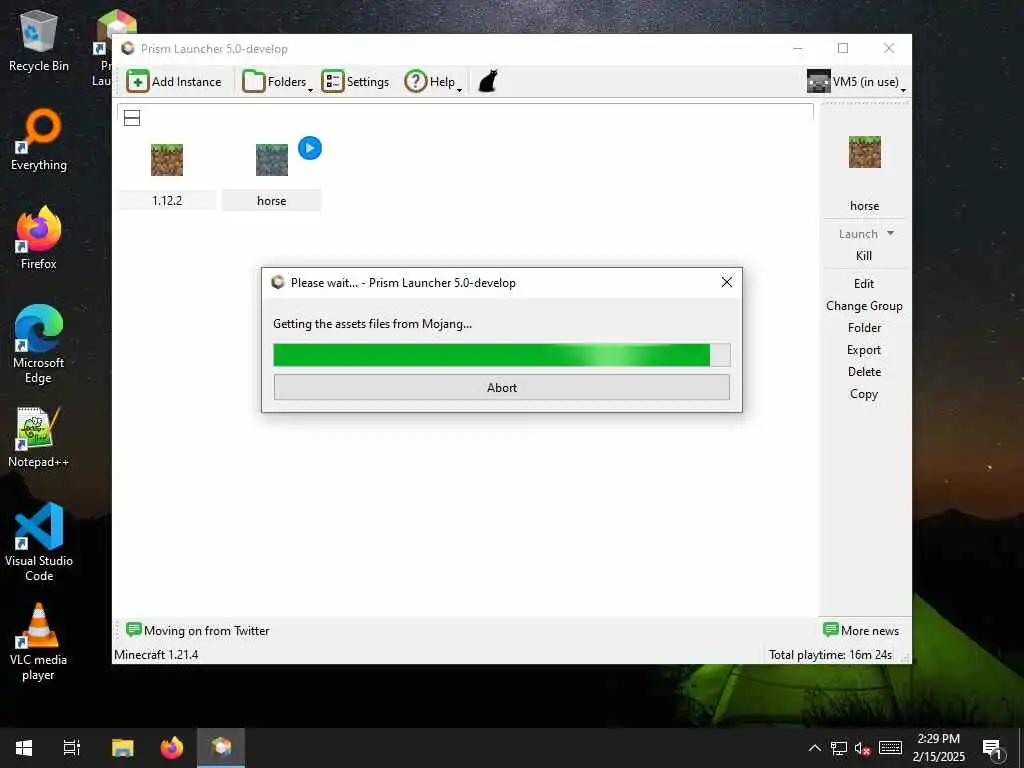Viewport: 1024px width, 768px height.
Task: Select the horse instance icon
Action: click(272, 160)
